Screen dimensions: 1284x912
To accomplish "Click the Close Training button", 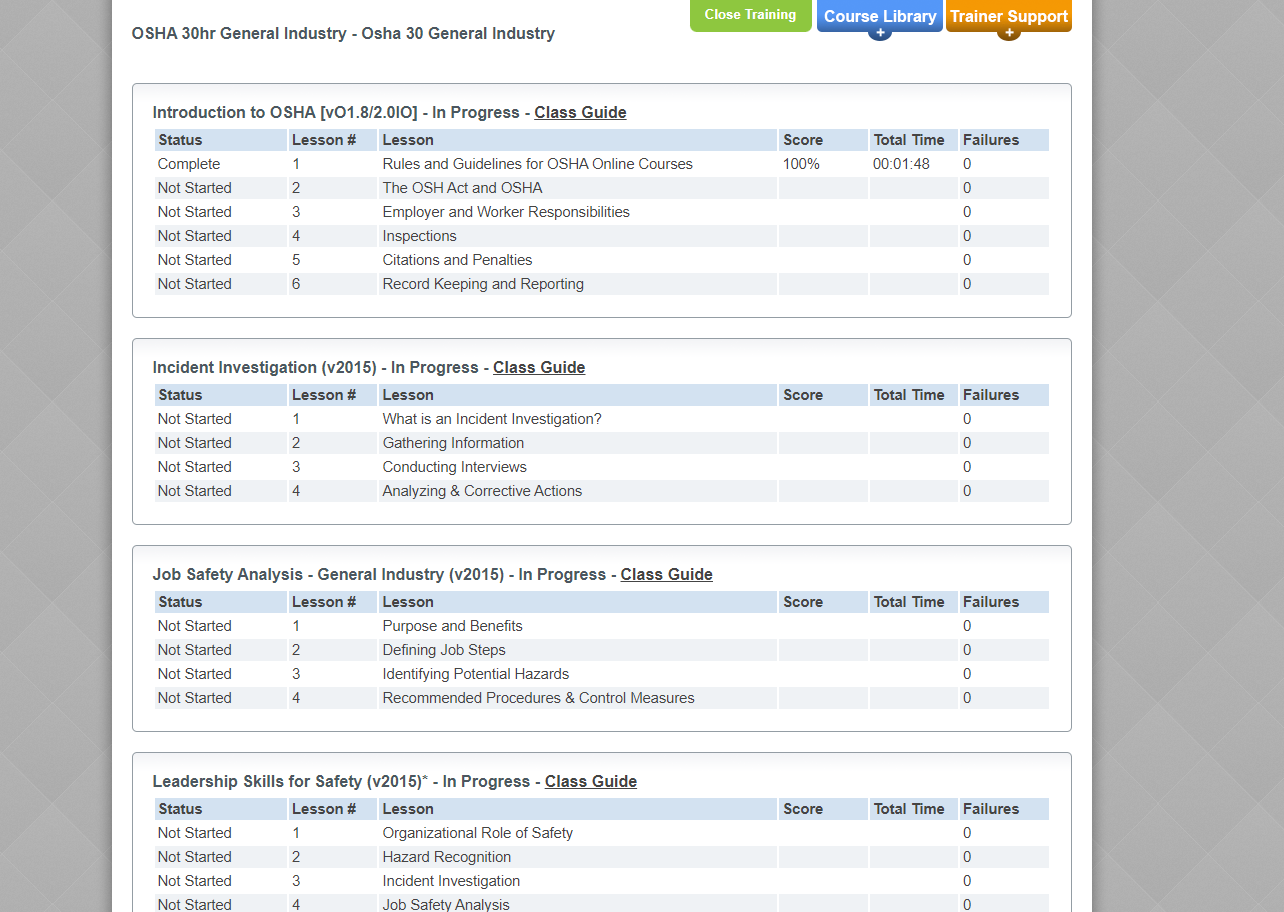I will [x=751, y=15].
